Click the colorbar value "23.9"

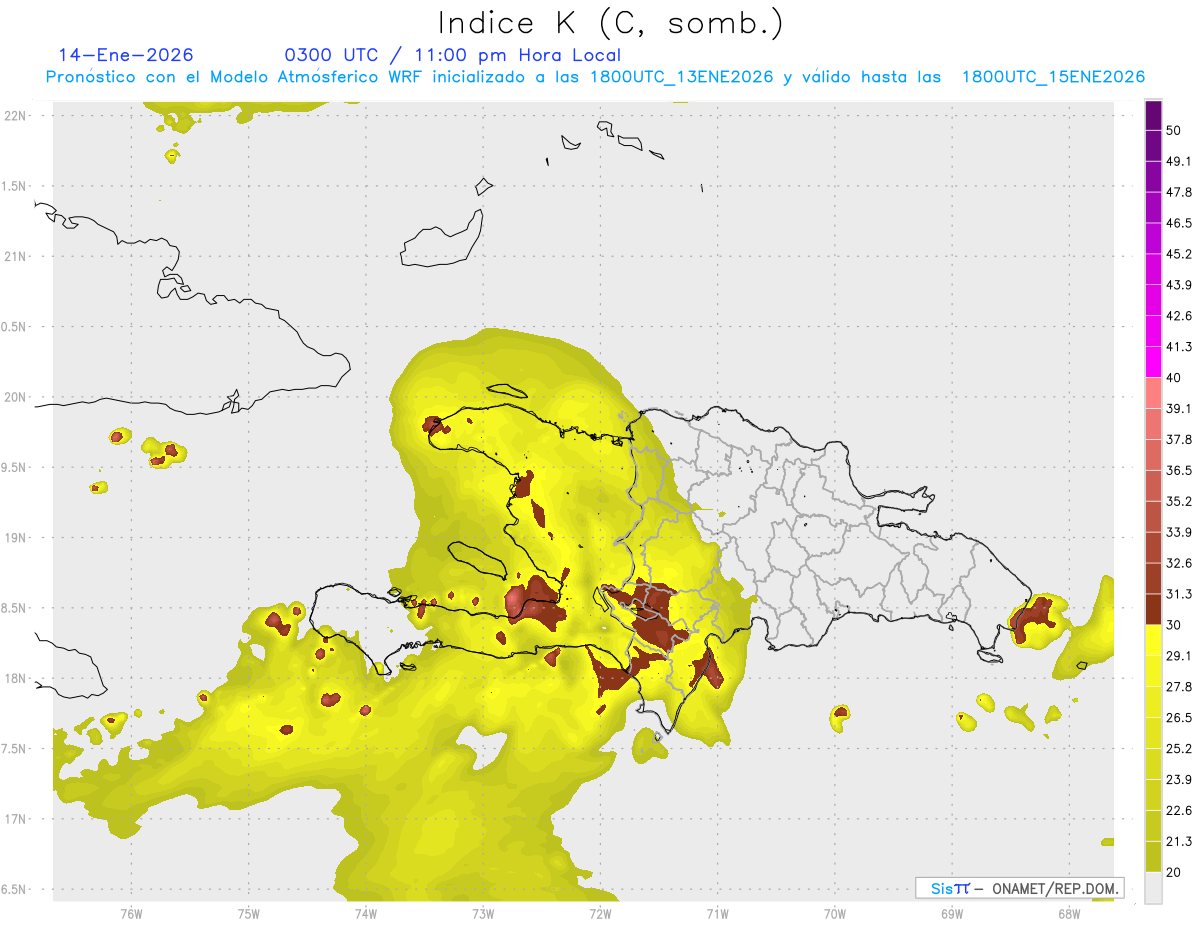1179,779
